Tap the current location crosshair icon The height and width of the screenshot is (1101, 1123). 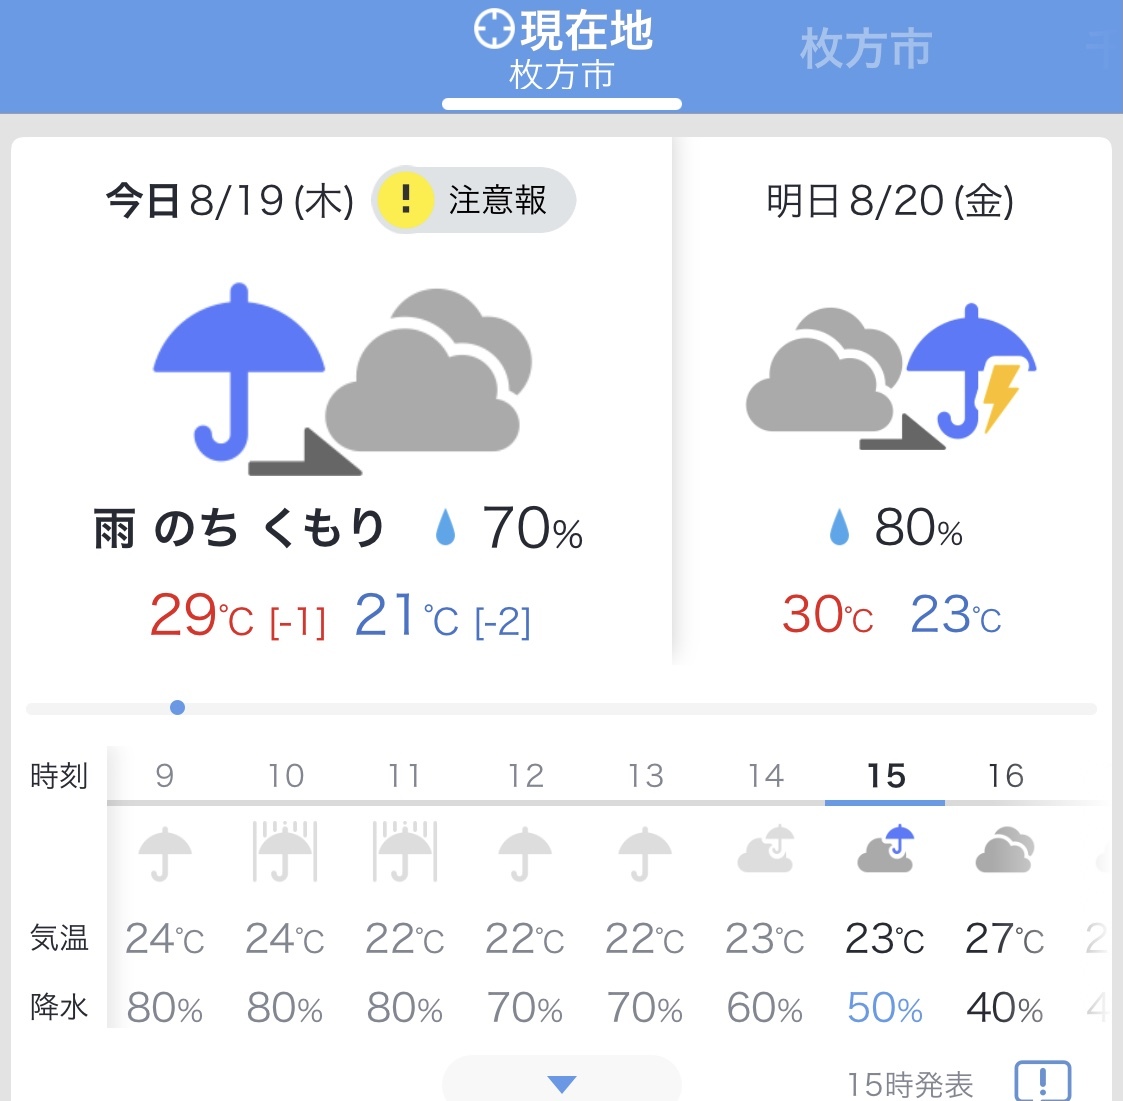tap(494, 30)
